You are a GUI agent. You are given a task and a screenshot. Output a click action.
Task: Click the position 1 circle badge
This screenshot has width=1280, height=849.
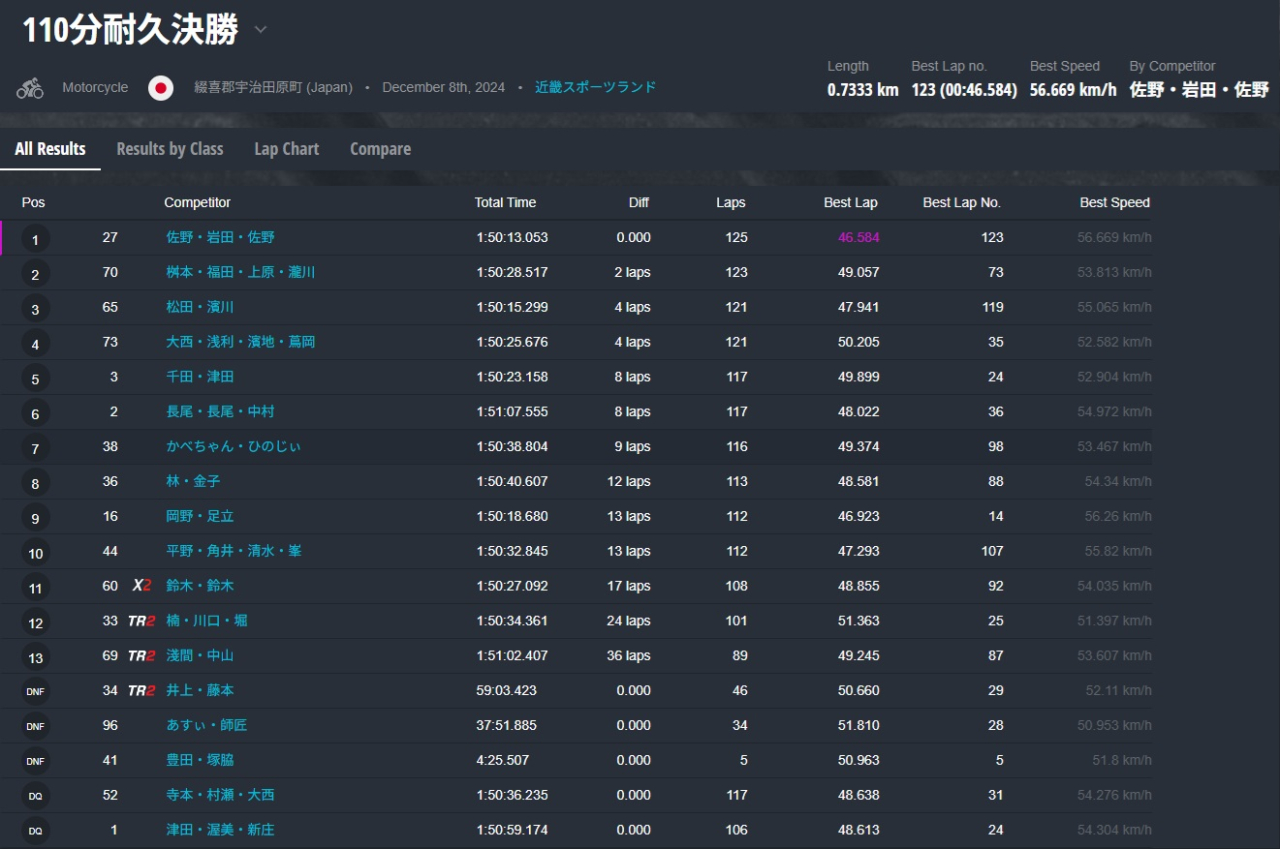click(x=35, y=240)
